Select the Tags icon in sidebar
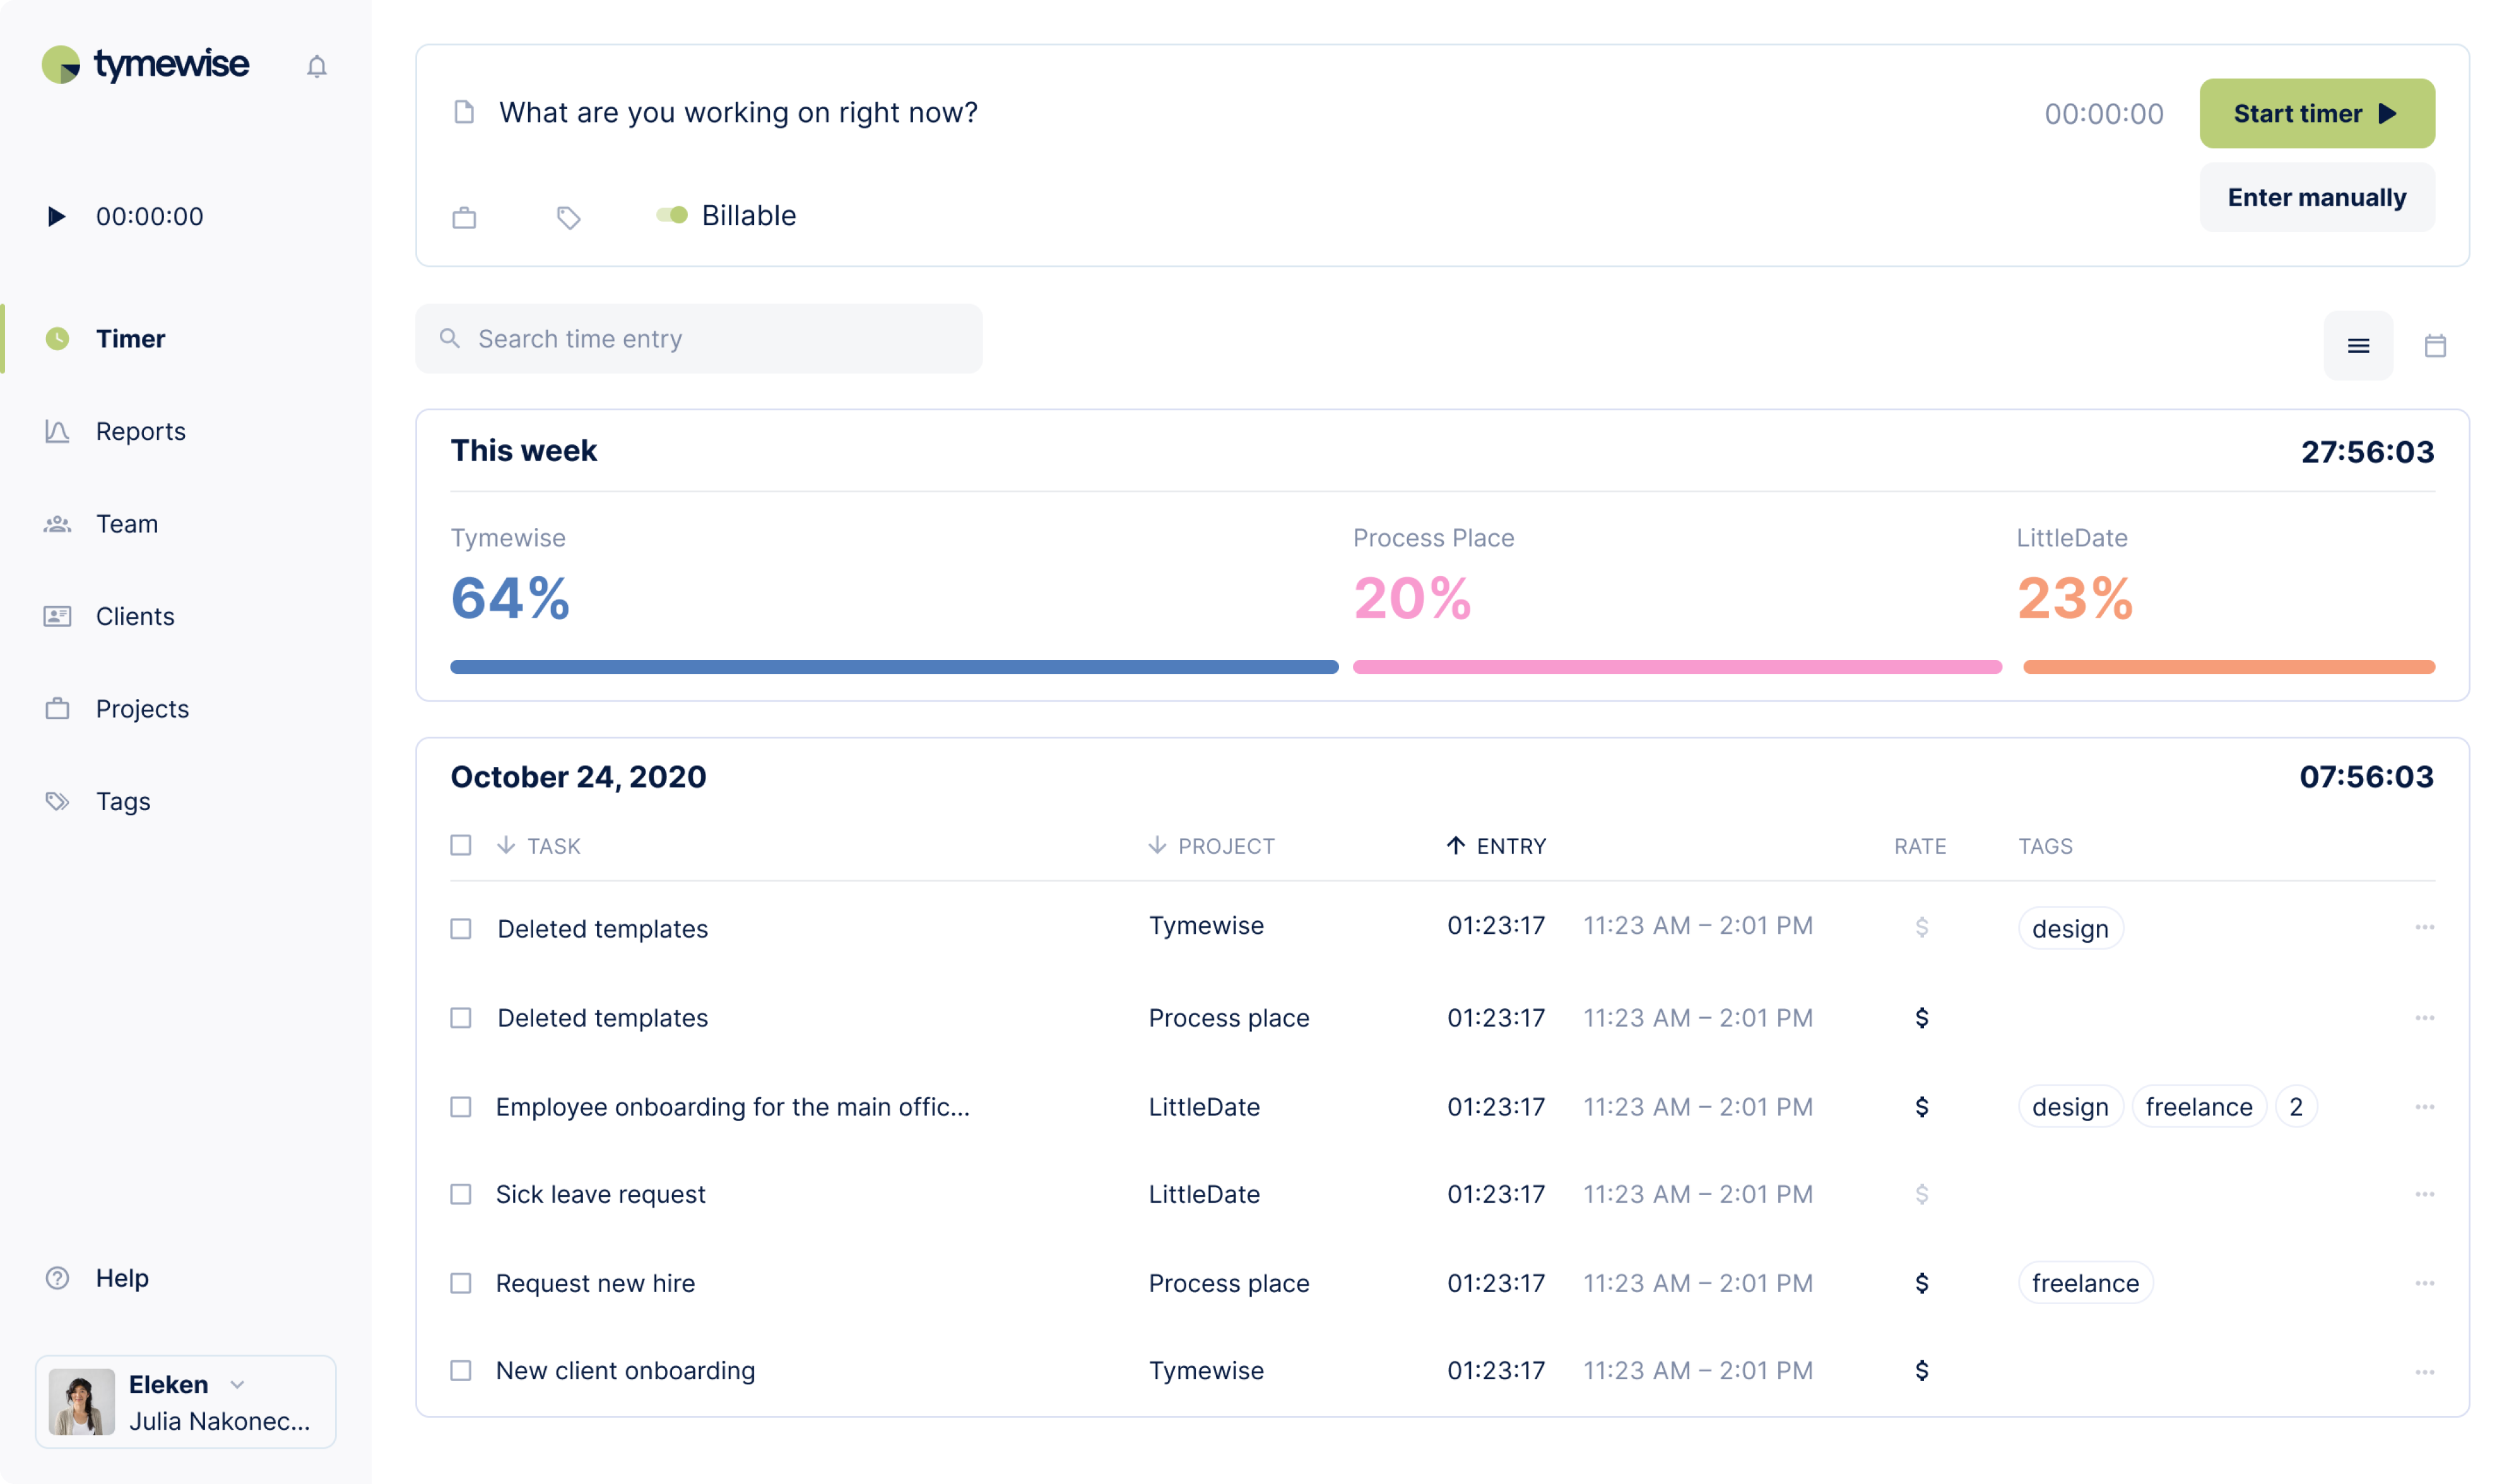2514x1484 pixels. pos(58,800)
